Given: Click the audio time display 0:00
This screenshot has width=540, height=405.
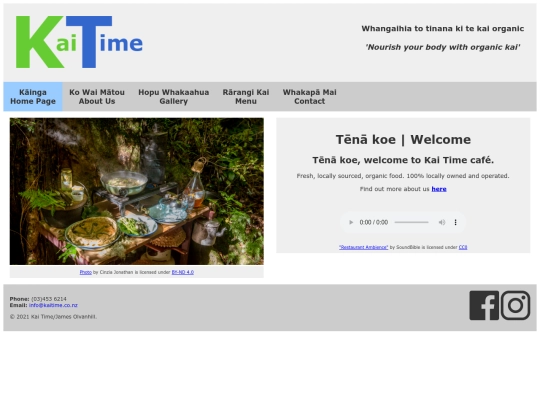Looking at the screenshot, I should (x=374, y=222).
